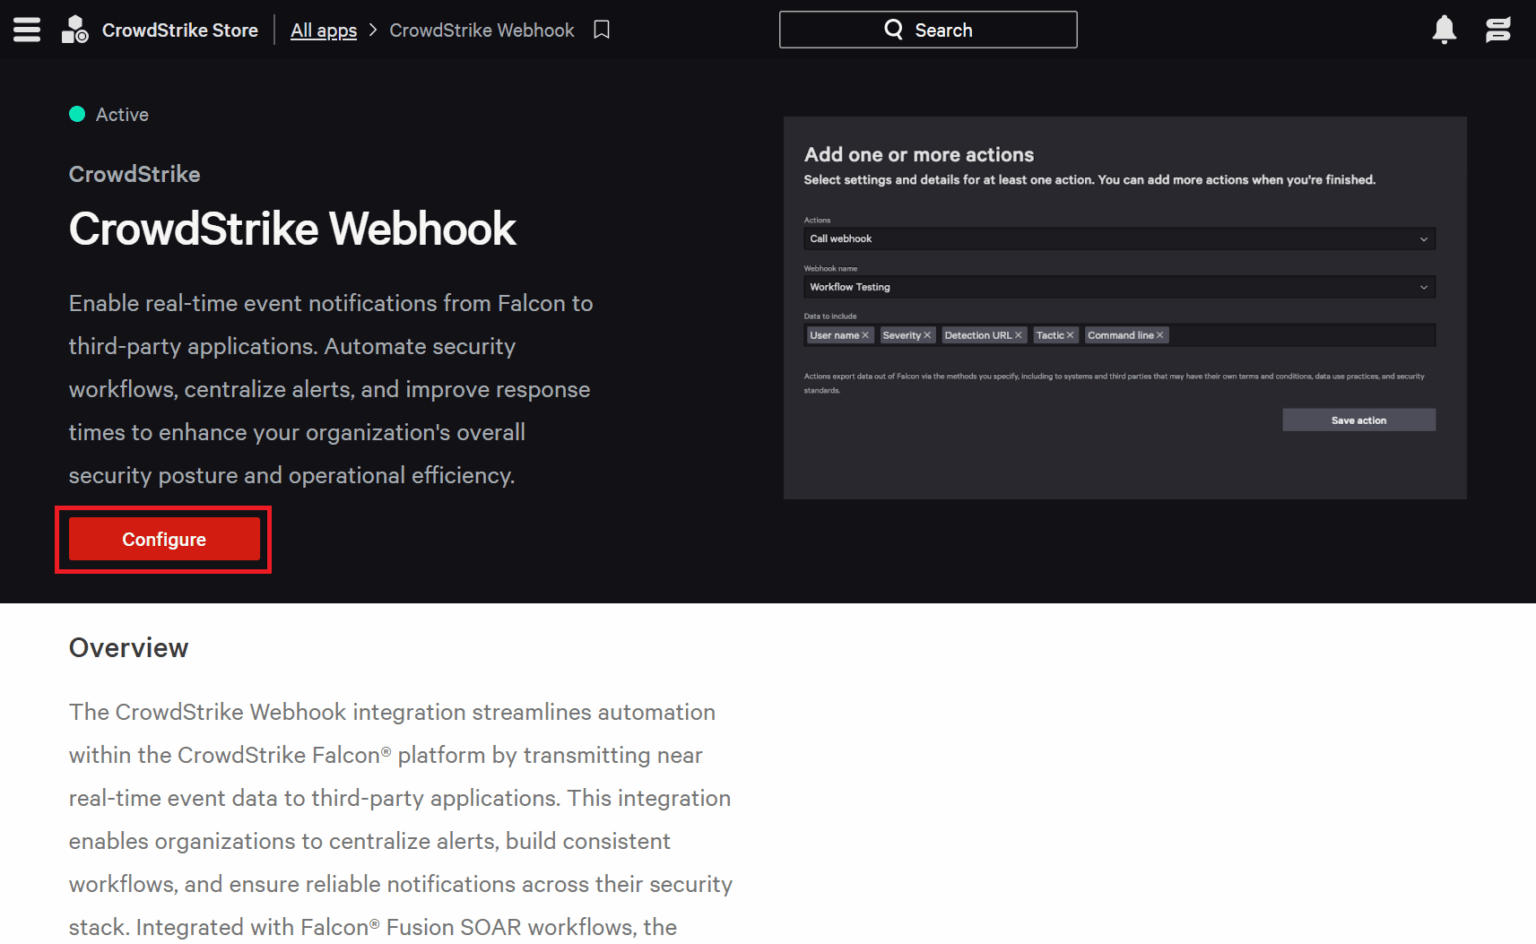The height and width of the screenshot is (944, 1536).
Task: Open the support chat icon
Action: [1497, 30]
